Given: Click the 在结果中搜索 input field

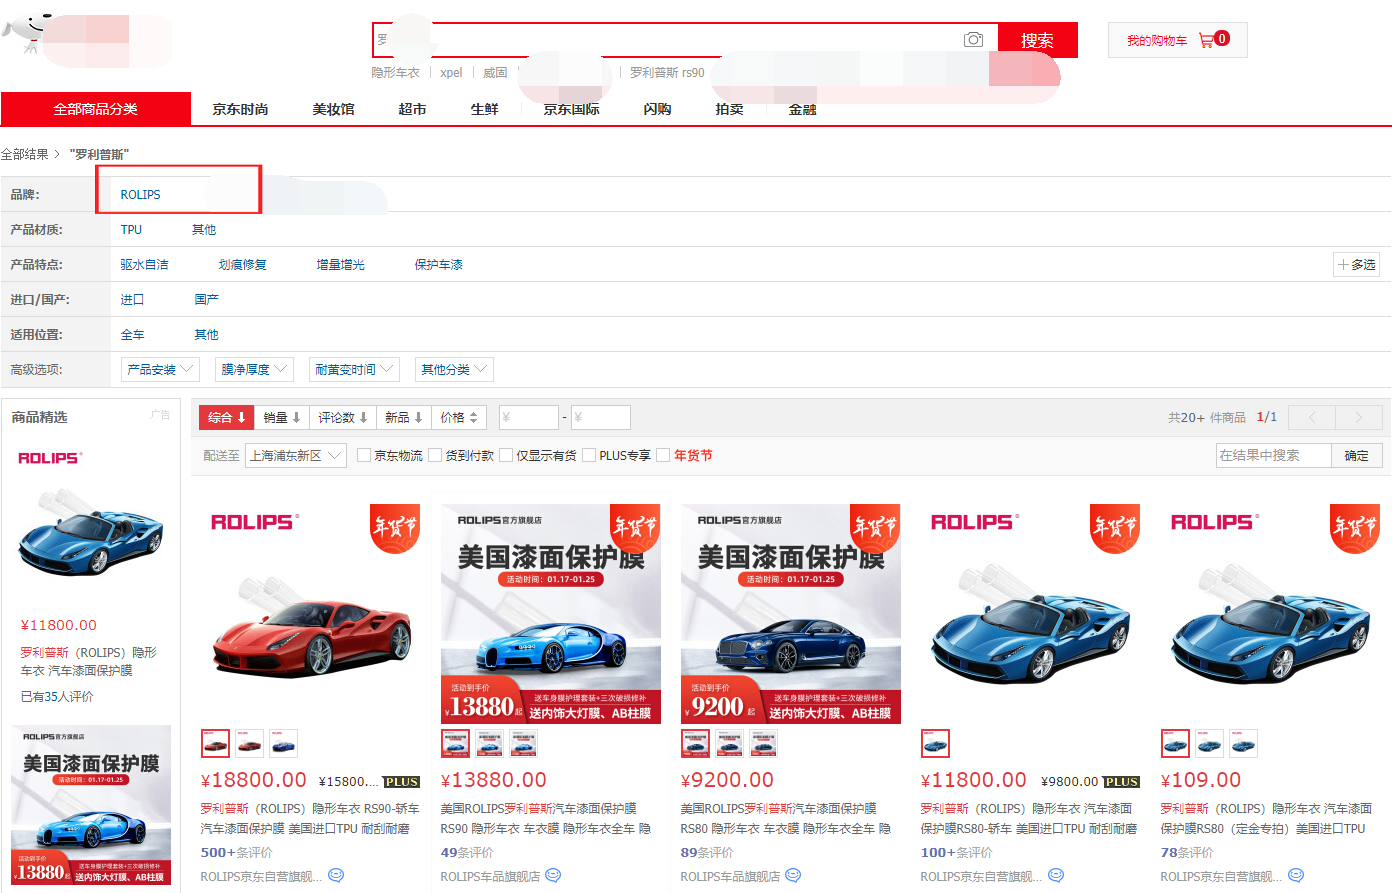Looking at the screenshot, I should [x=1273, y=456].
